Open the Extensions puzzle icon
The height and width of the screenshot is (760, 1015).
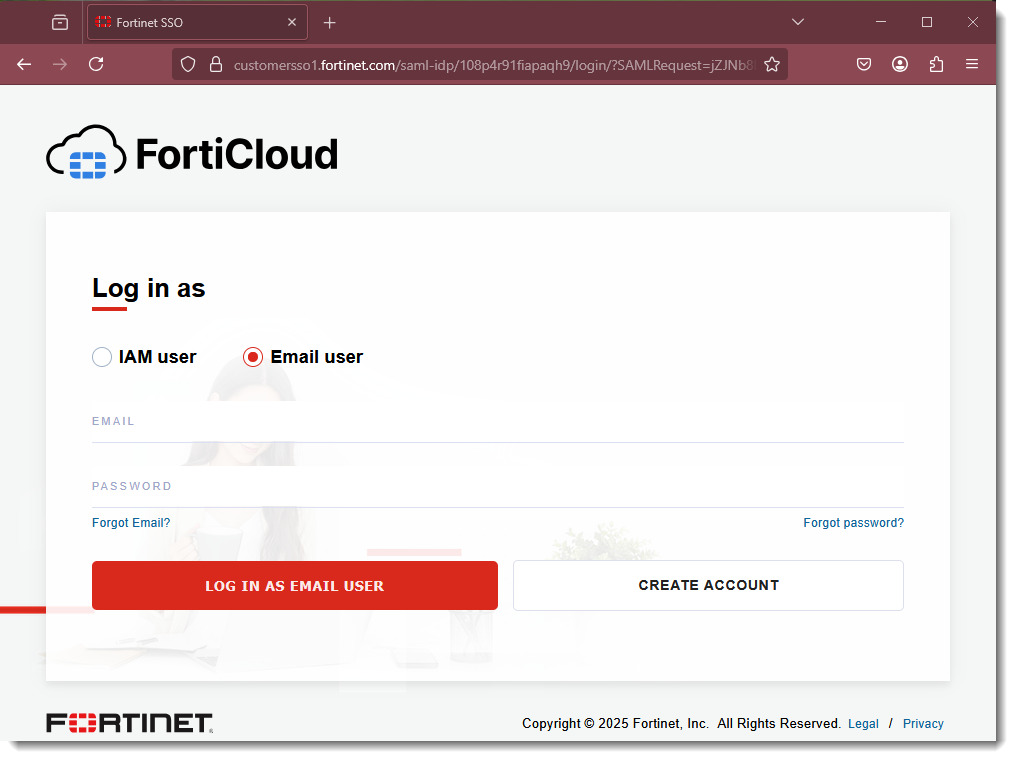[x=936, y=64]
